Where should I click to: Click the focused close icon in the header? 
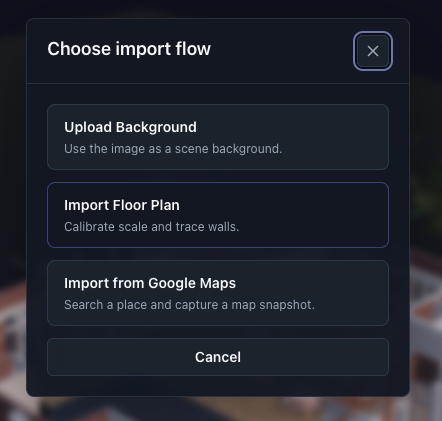tap(373, 51)
